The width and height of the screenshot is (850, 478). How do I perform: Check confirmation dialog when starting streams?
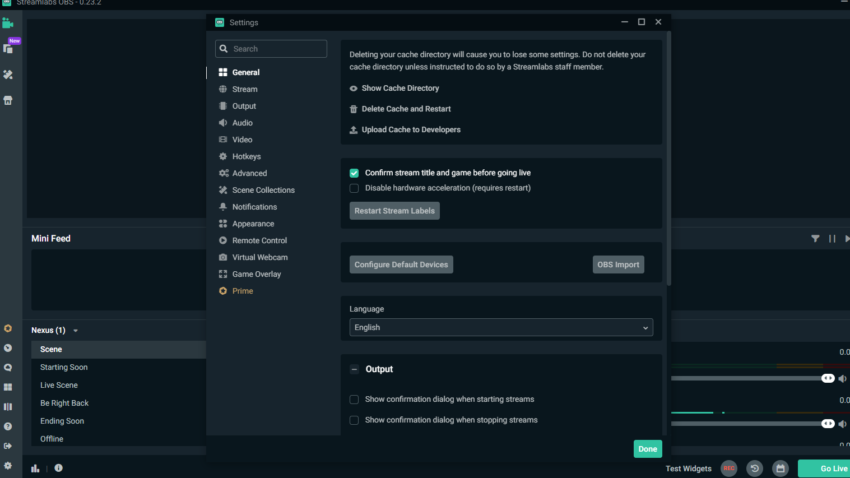(x=354, y=399)
